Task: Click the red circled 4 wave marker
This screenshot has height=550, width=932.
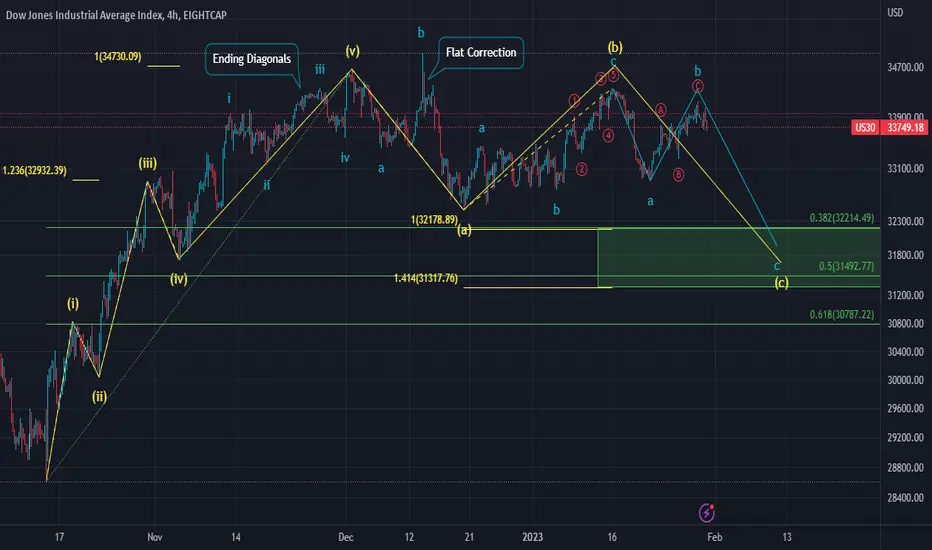Action: 609,136
